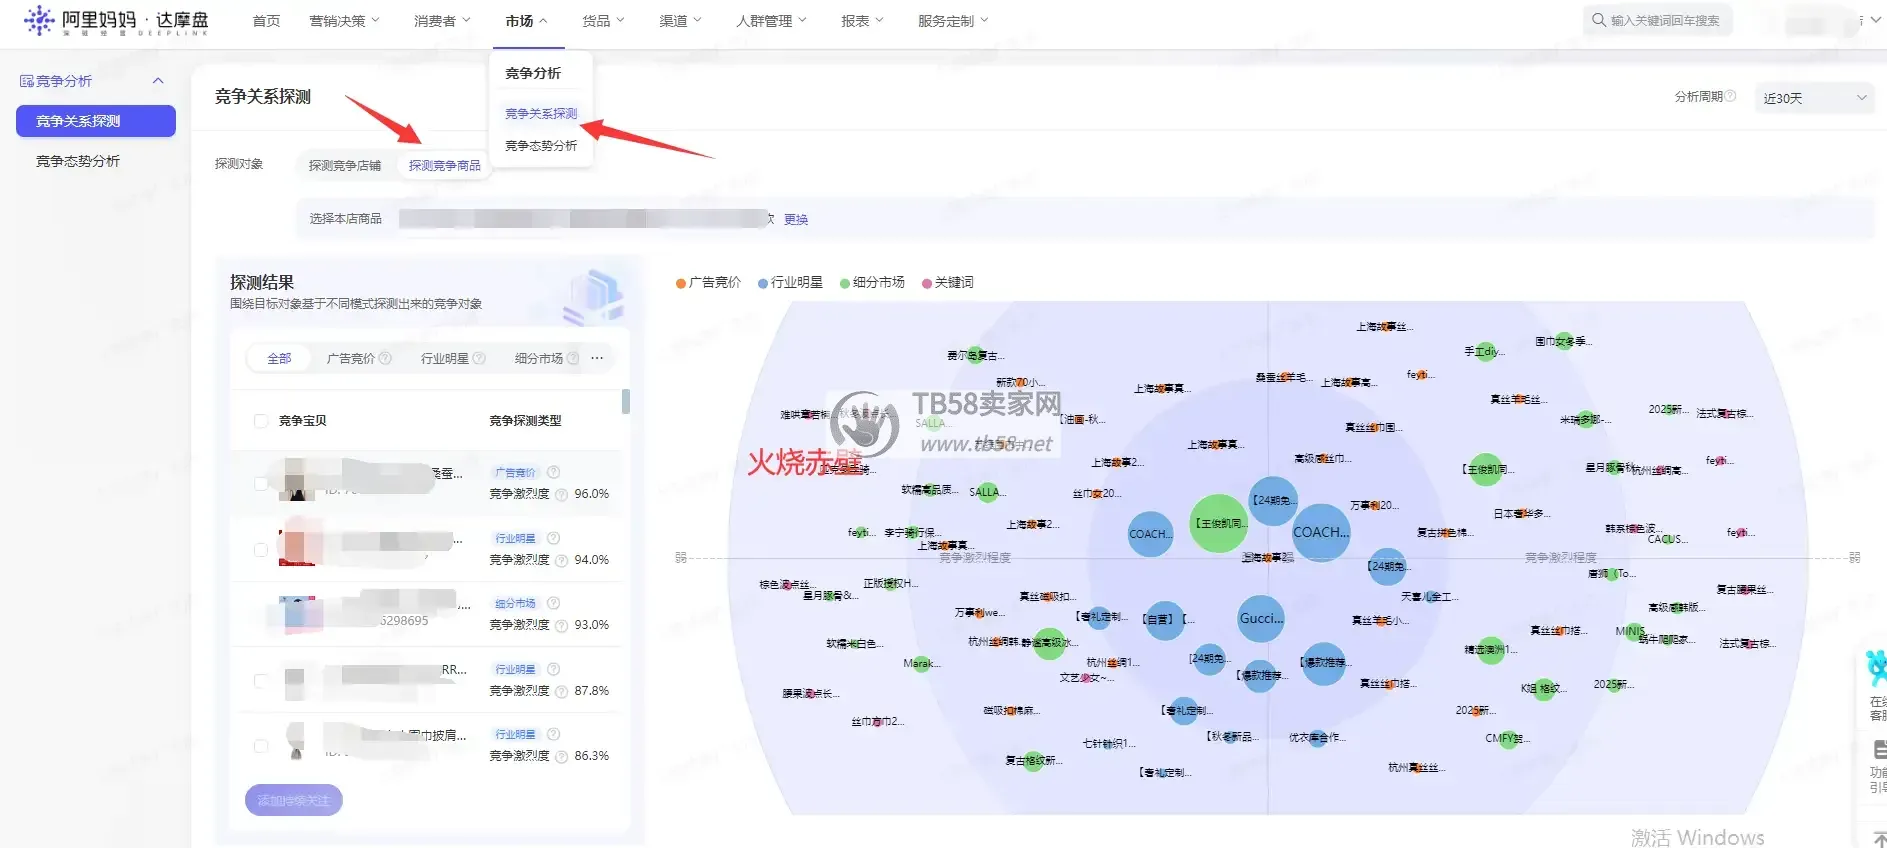Select 竞争关系探测 in the left sidebar
The height and width of the screenshot is (848, 1887).
coord(96,121)
